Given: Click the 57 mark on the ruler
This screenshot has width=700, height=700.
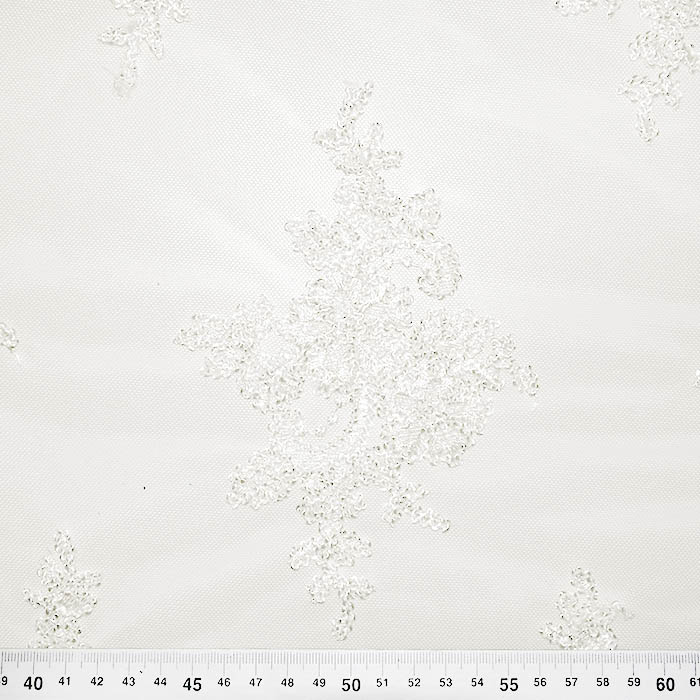Looking at the screenshot, I should point(571,681).
